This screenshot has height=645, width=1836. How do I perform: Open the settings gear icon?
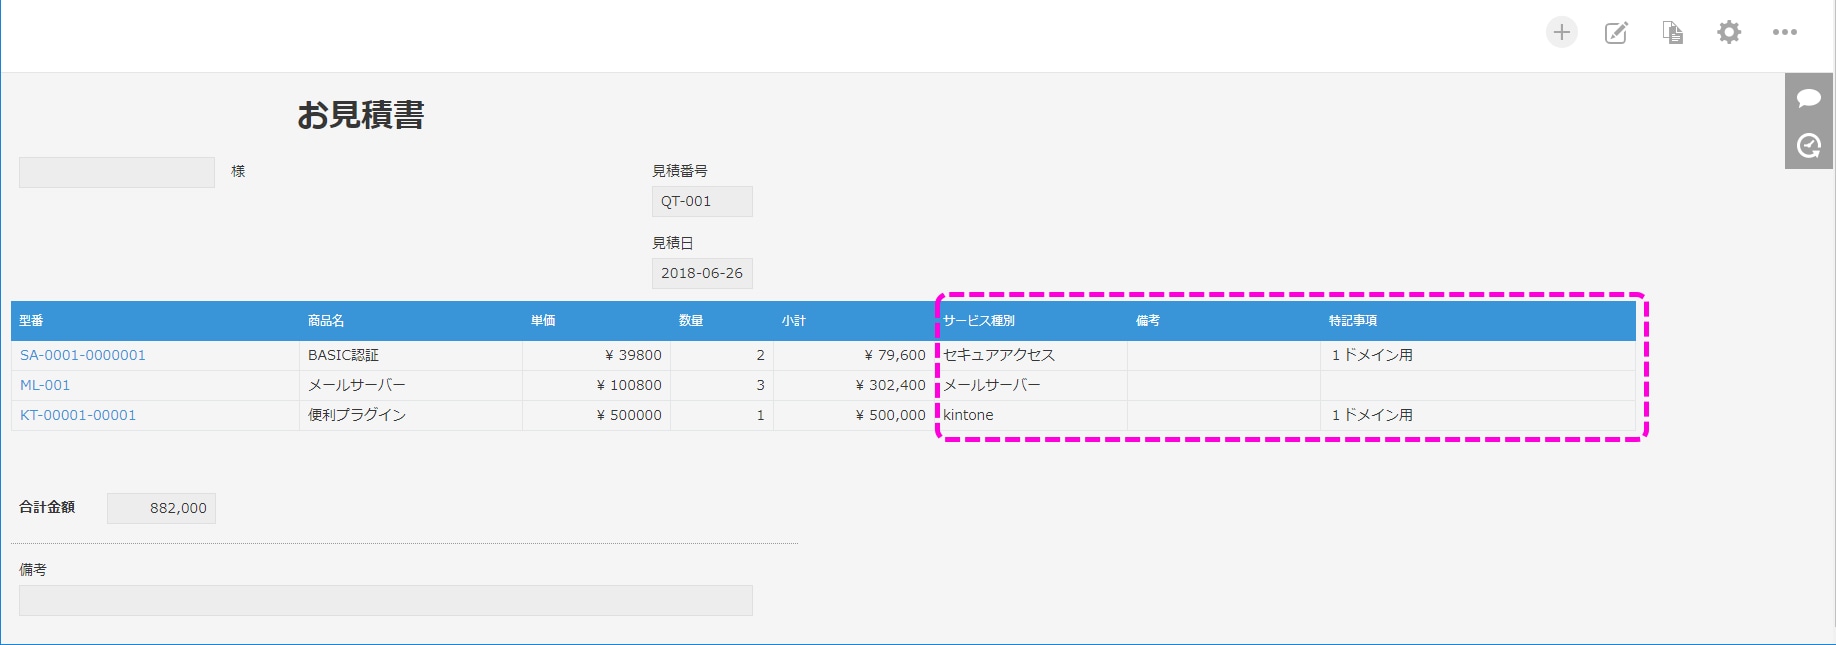pyautogui.click(x=1729, y=33)
